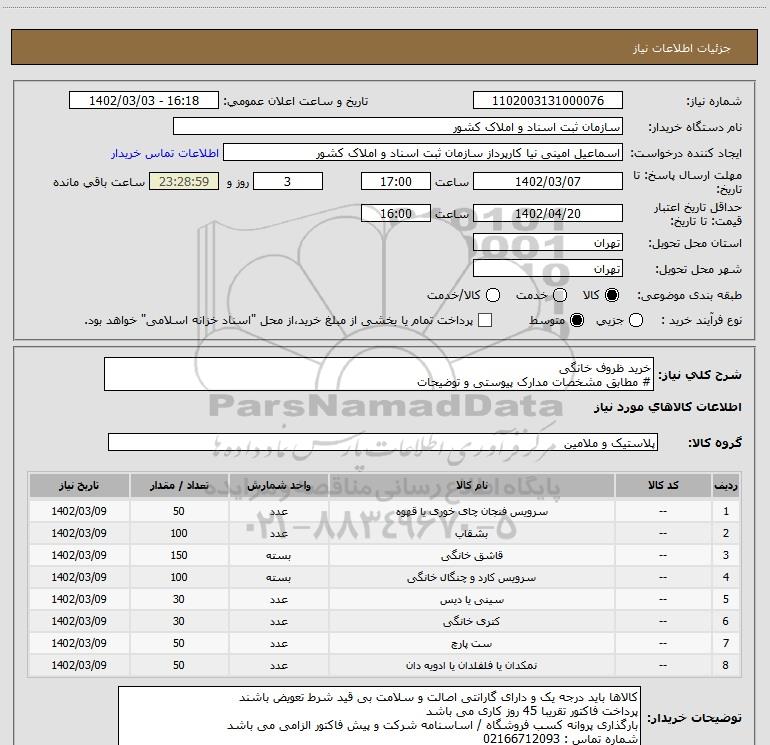Click the جزئیات اطلاعات نیاز header title

(x=682, y=48)
